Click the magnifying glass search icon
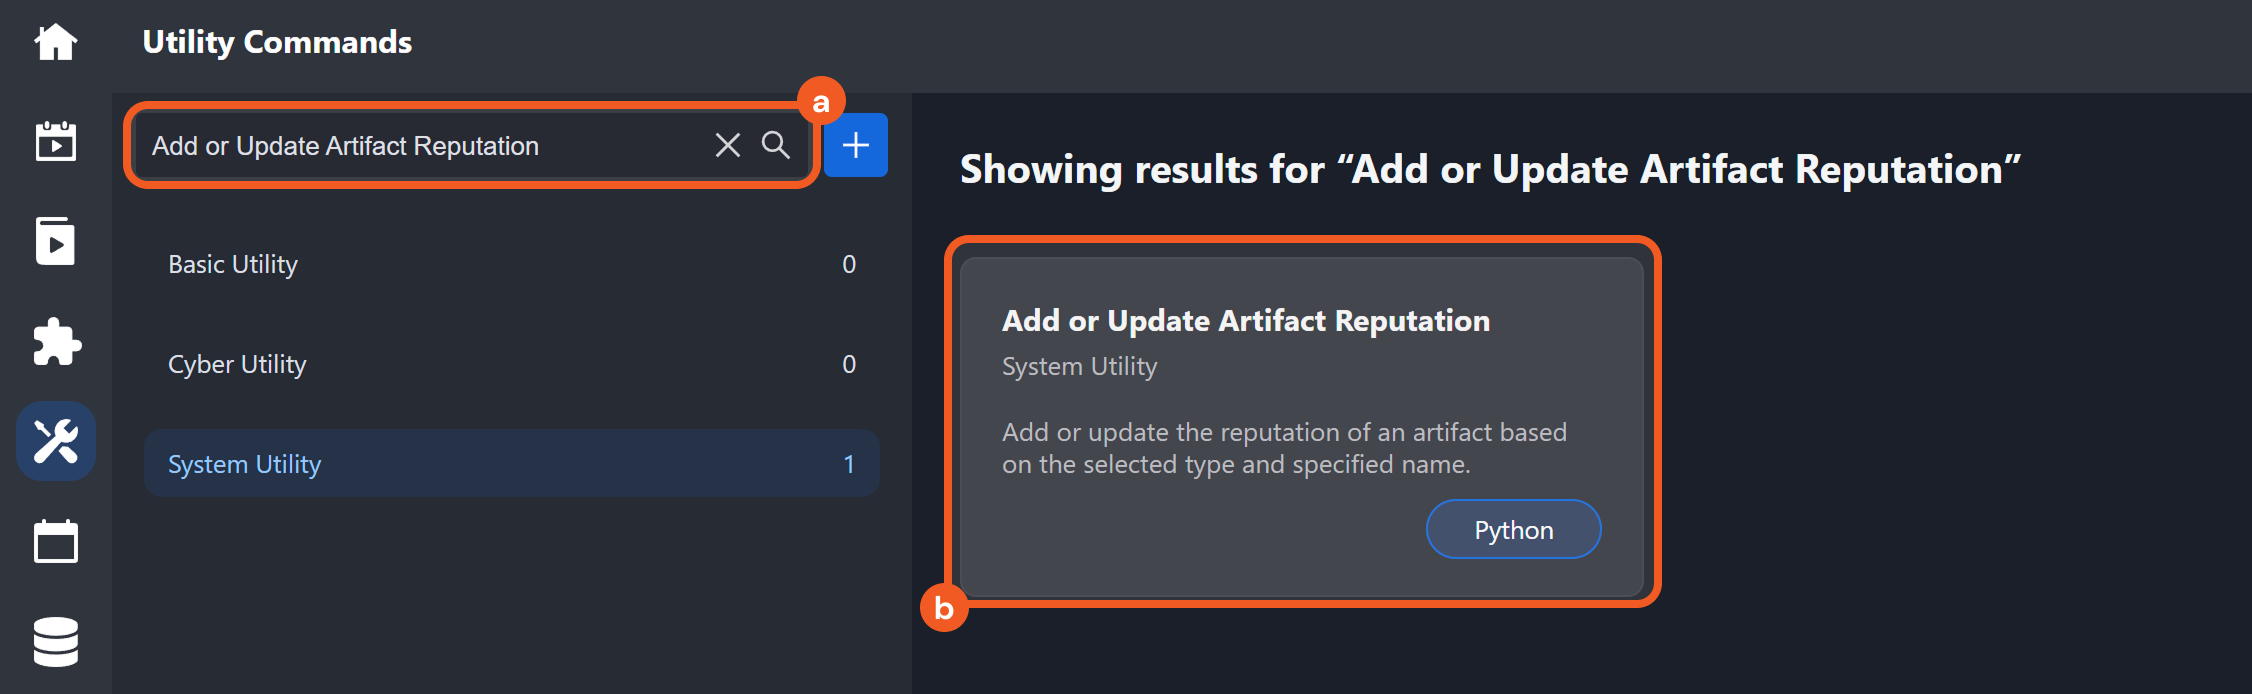Viewport: 2252px width, 694px height. [776, 146]
